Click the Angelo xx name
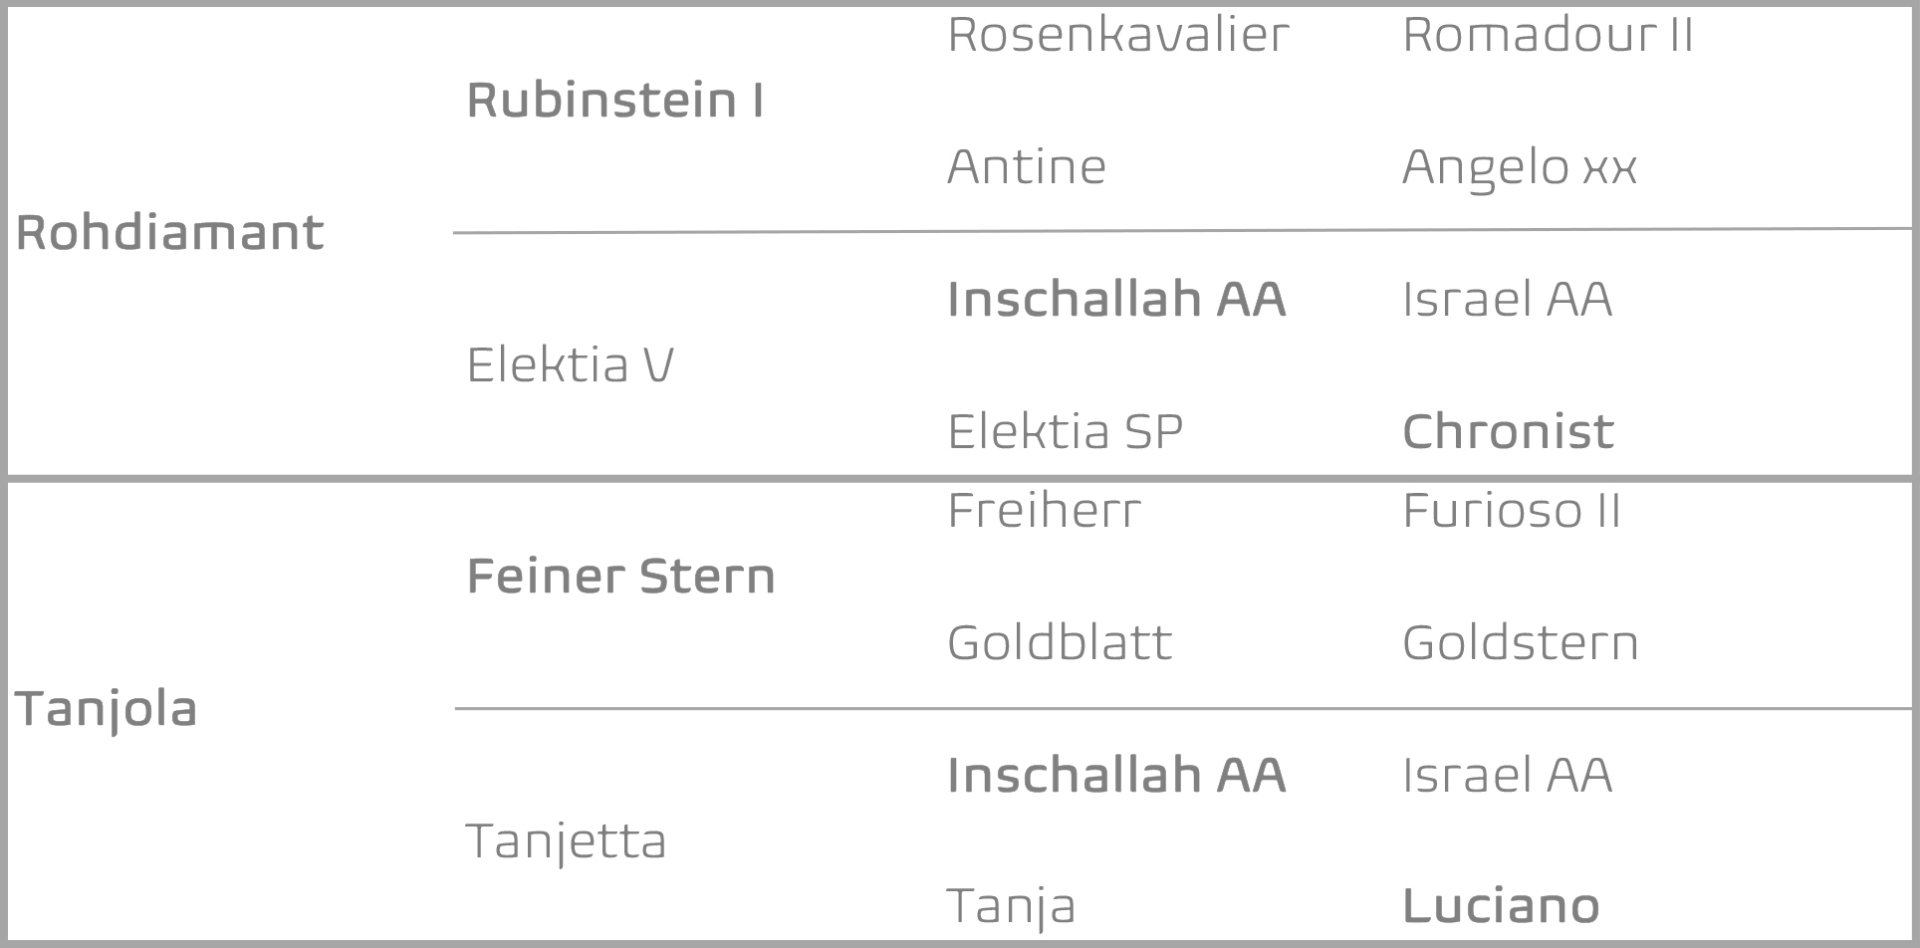 pos(1519,167)
